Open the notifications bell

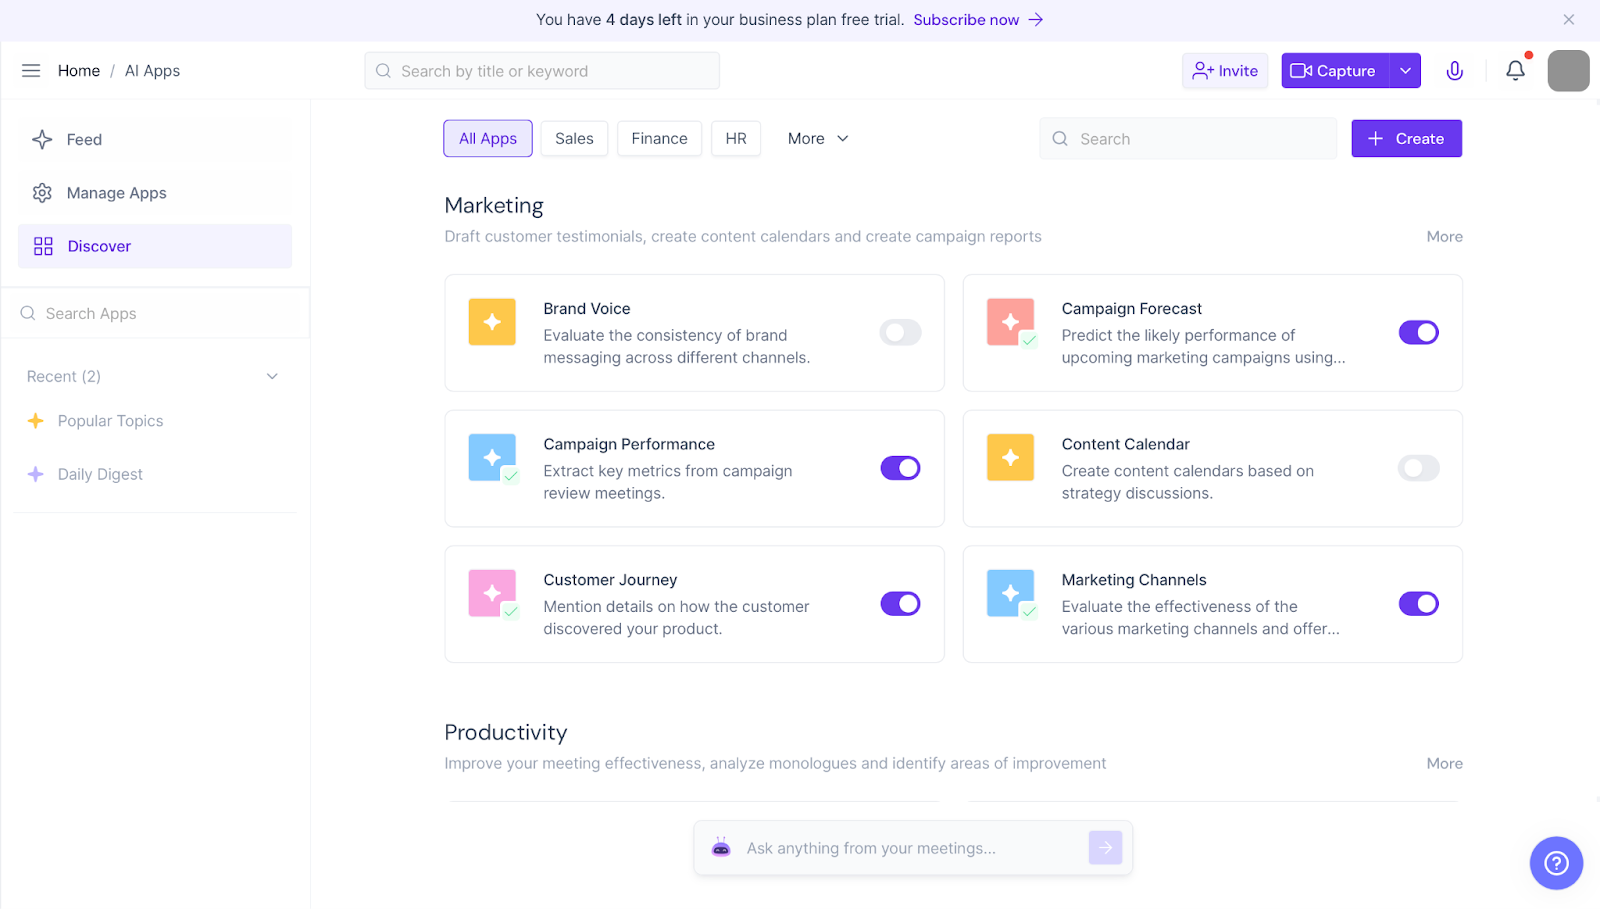tap(1515, 71)
